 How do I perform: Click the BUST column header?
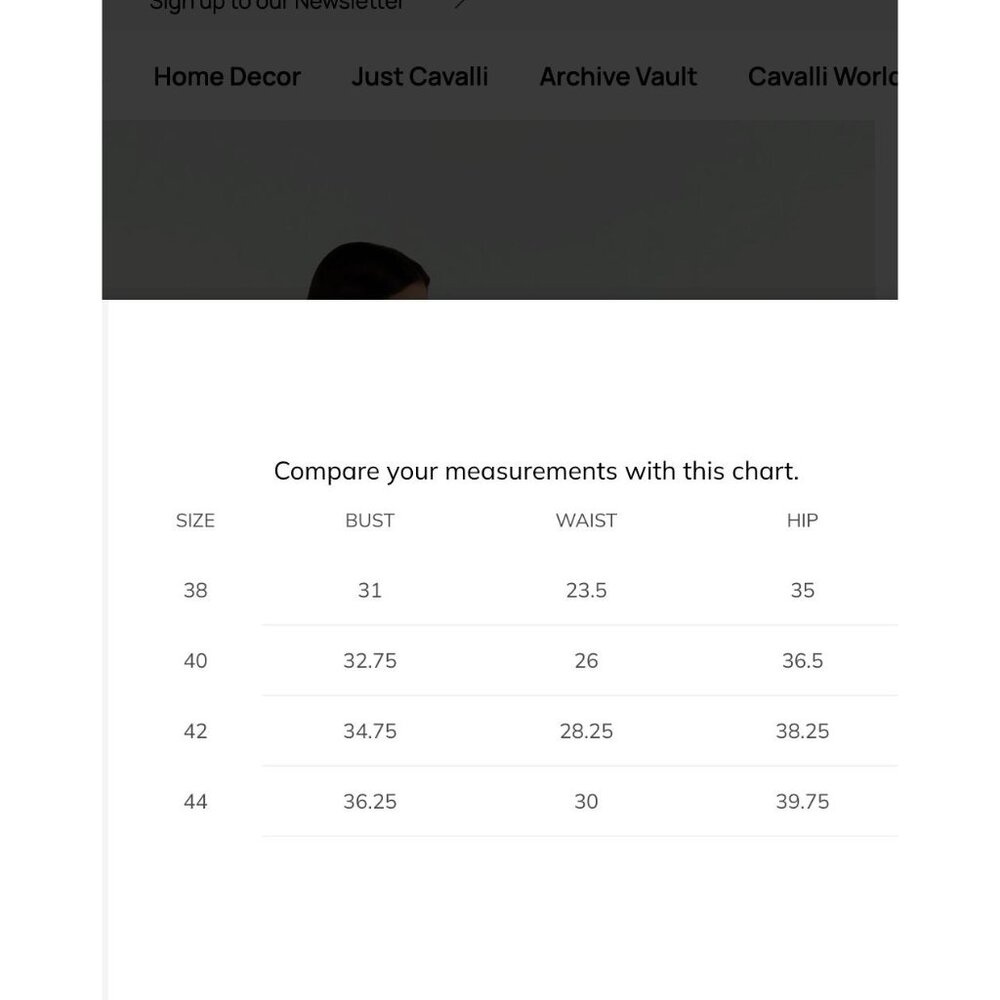370,520
